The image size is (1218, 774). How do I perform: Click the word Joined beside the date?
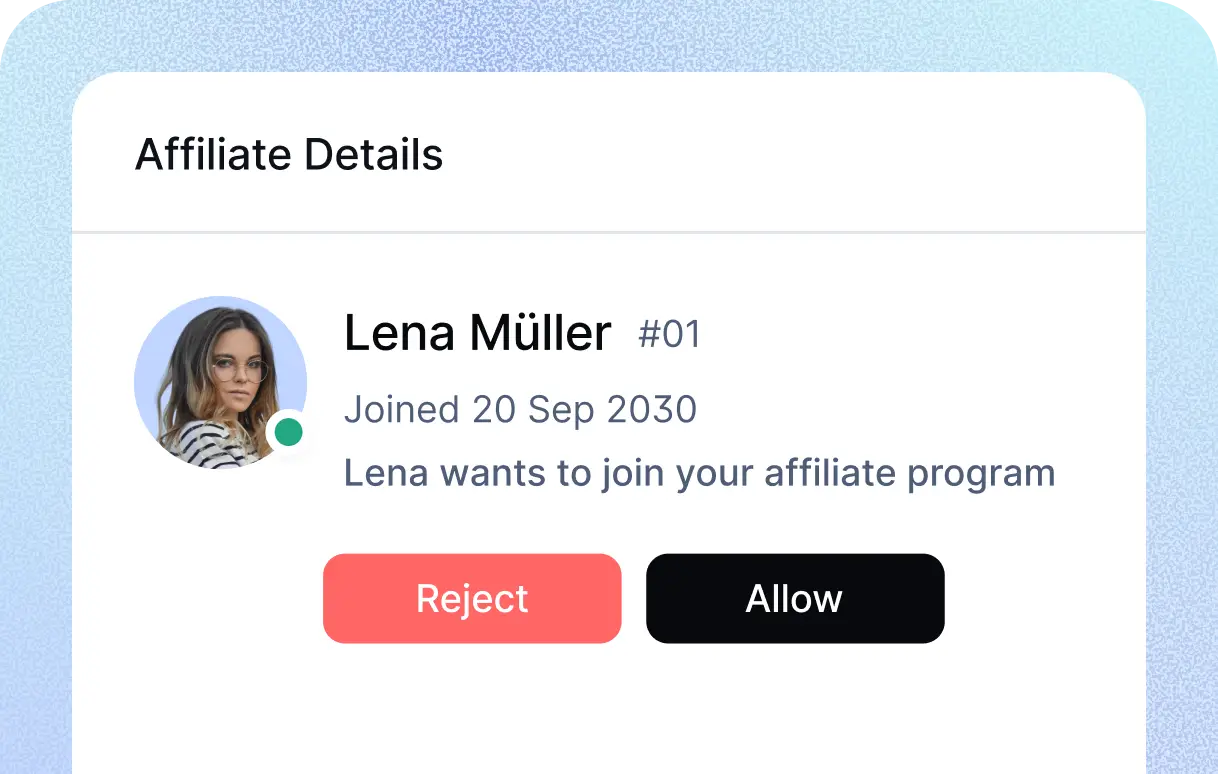(x=401, y=410)
